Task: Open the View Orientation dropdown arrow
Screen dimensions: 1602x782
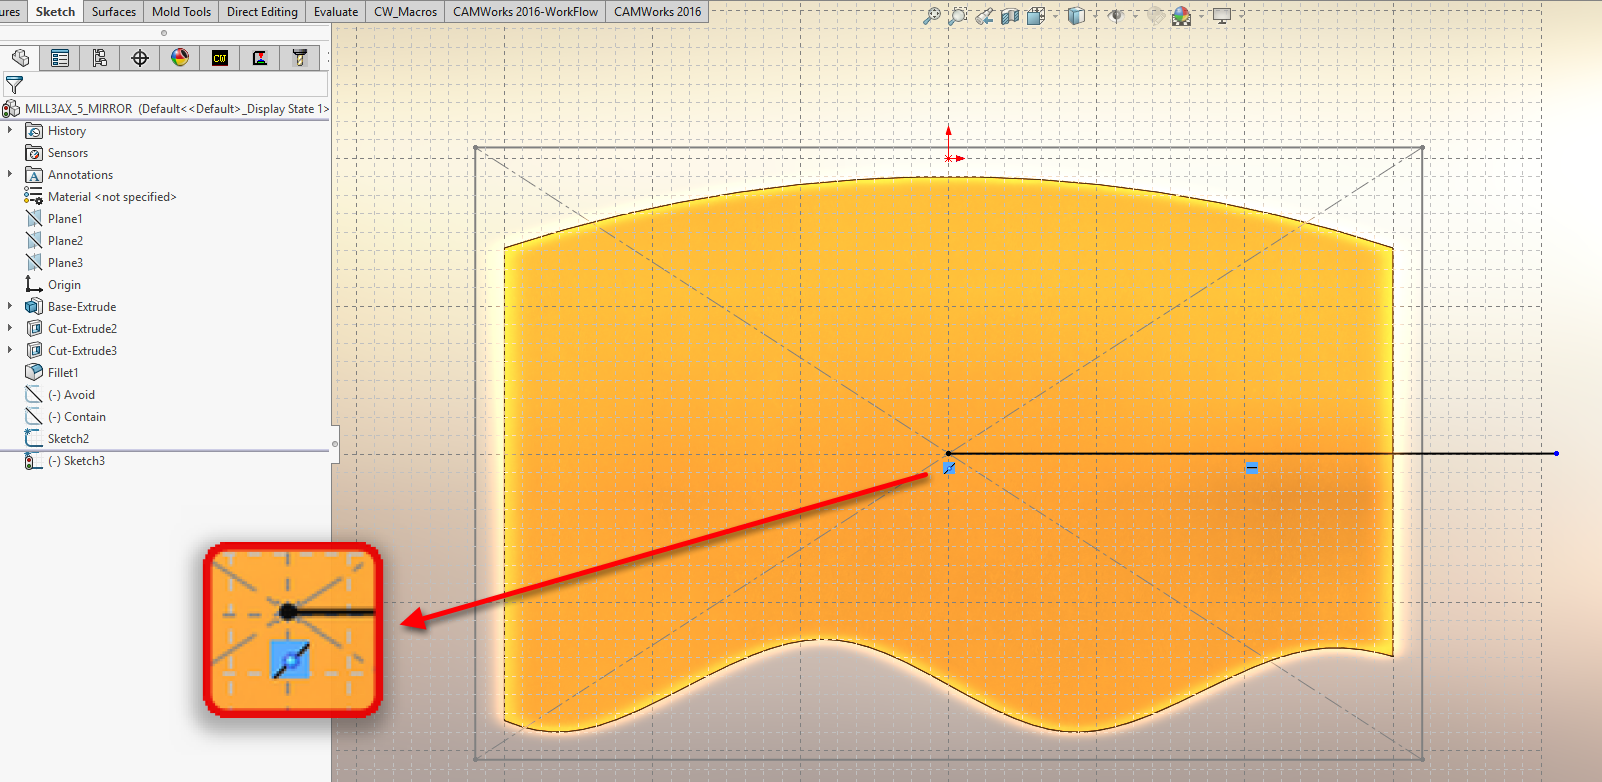Action: [1055, 16]
